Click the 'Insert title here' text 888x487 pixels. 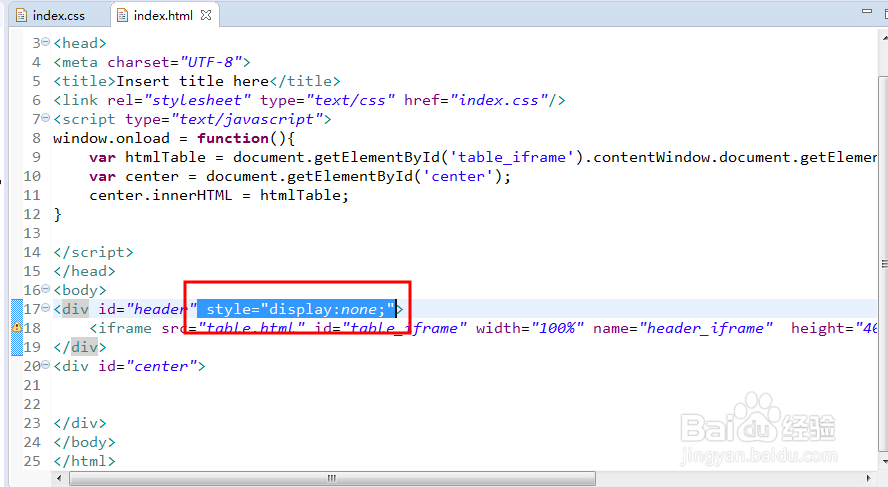(x=193, y=81)
